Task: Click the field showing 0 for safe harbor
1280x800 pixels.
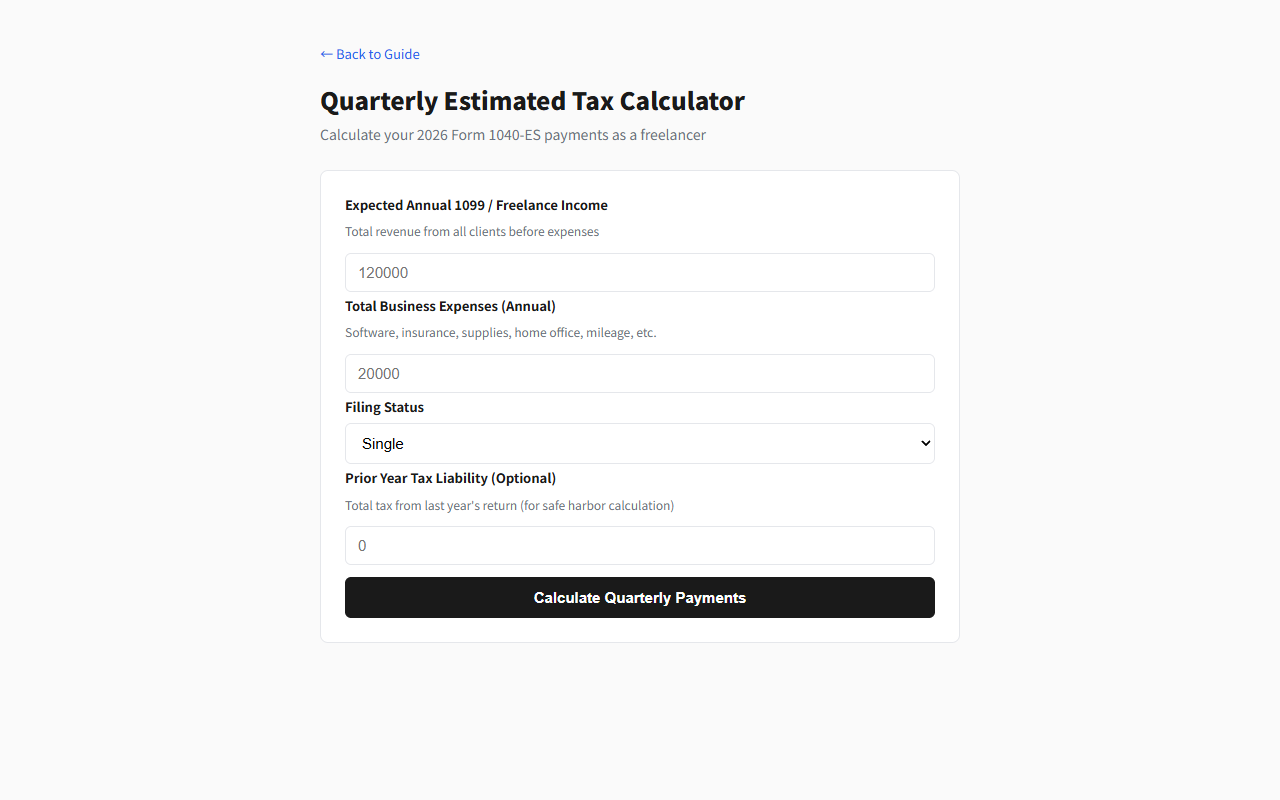Action: coord(640,545)
